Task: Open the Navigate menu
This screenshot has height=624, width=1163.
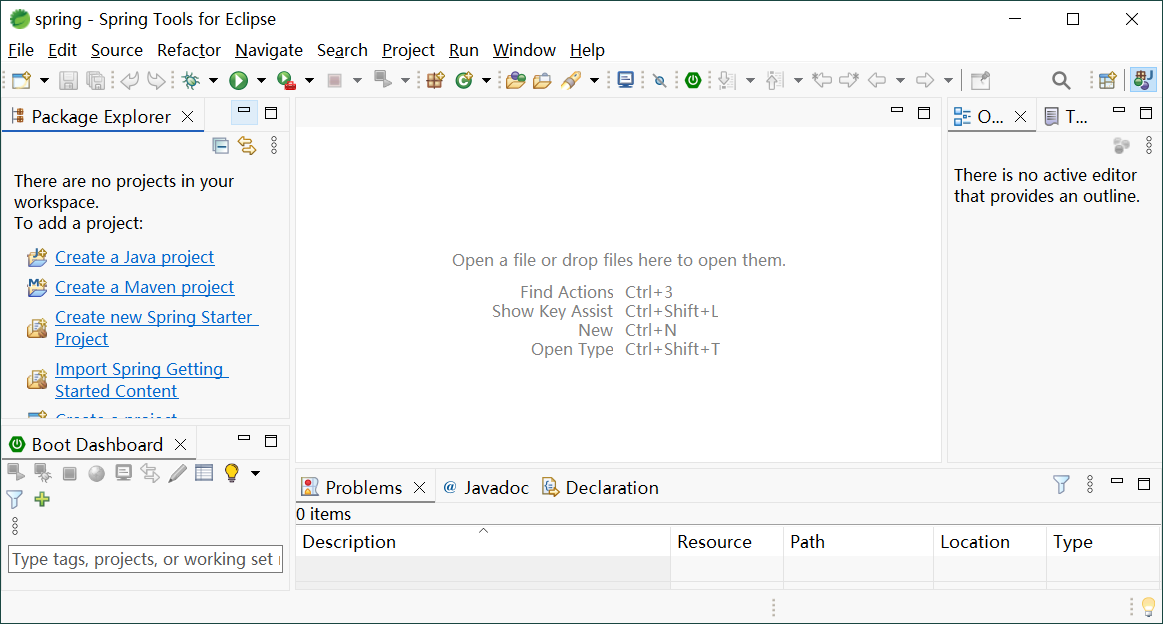Action: [x=268, y=50]
